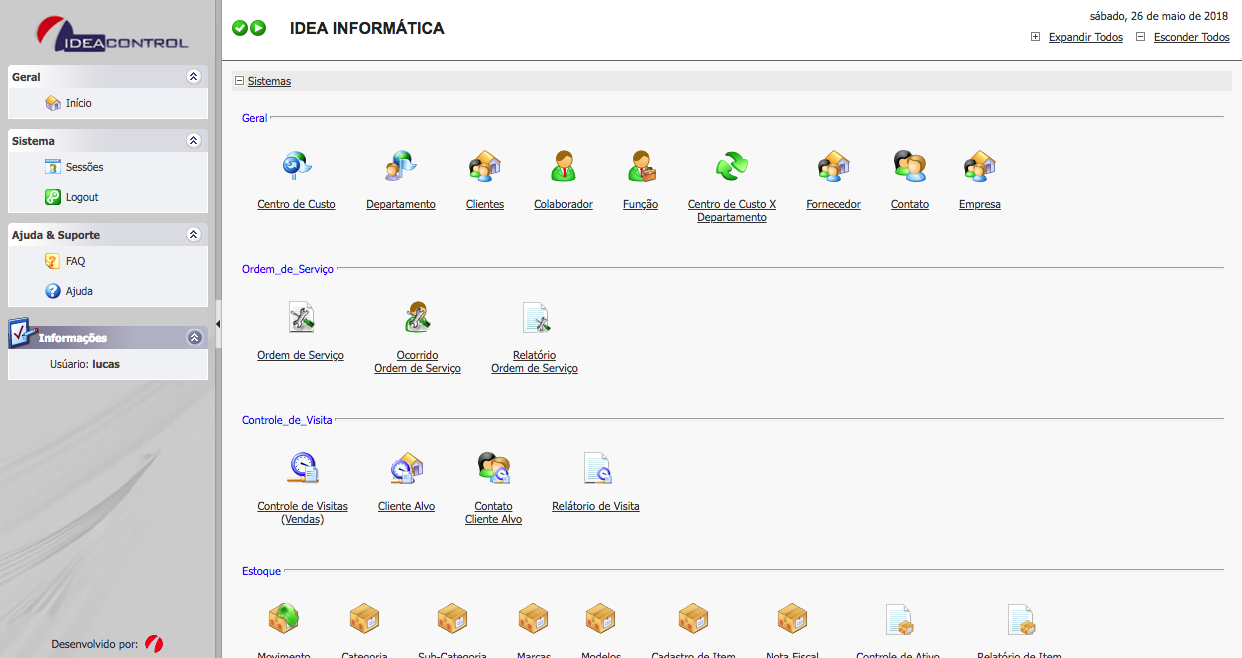This screenshot has height=658, width=1242.
Task: Collapse the Sistema sidebar panel
Action: (x=194, y=141)
